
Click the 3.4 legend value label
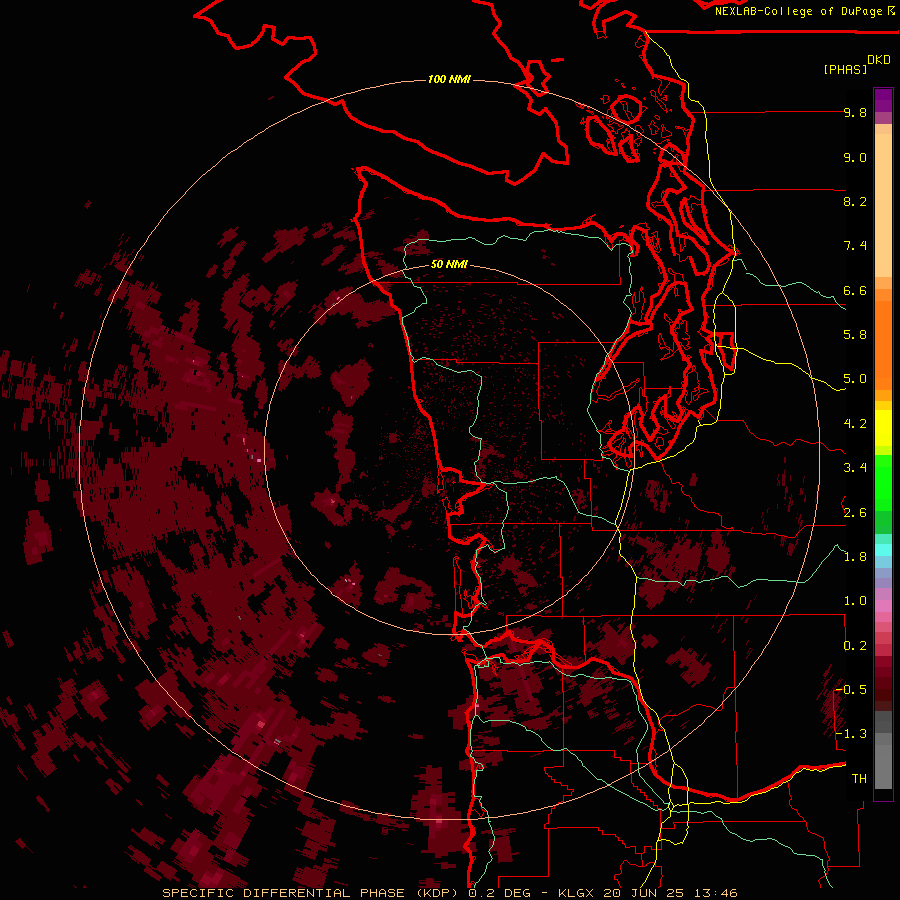coord(855,468)
